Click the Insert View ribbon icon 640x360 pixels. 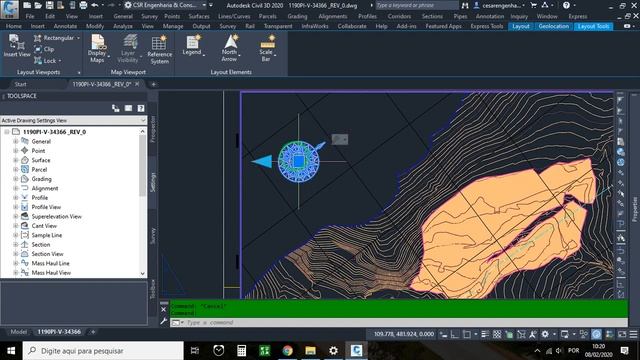click(x=16, y=46)
